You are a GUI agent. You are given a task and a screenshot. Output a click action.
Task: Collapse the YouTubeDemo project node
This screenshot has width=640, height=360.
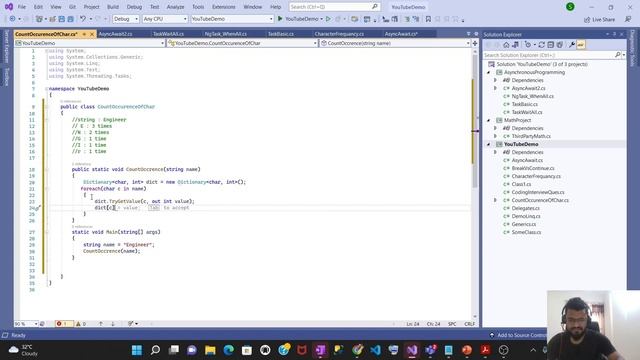tap(489, 144)
